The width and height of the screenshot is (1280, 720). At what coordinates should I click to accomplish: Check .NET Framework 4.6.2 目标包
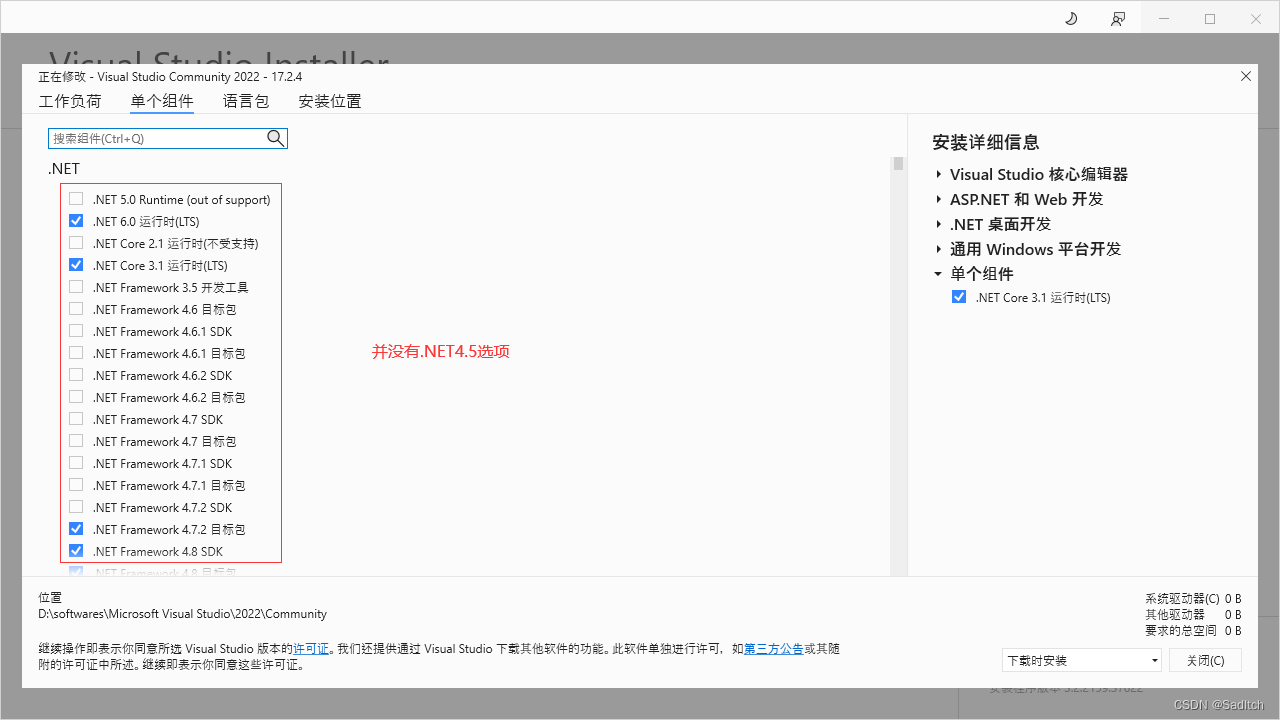[x=76, y=397]
